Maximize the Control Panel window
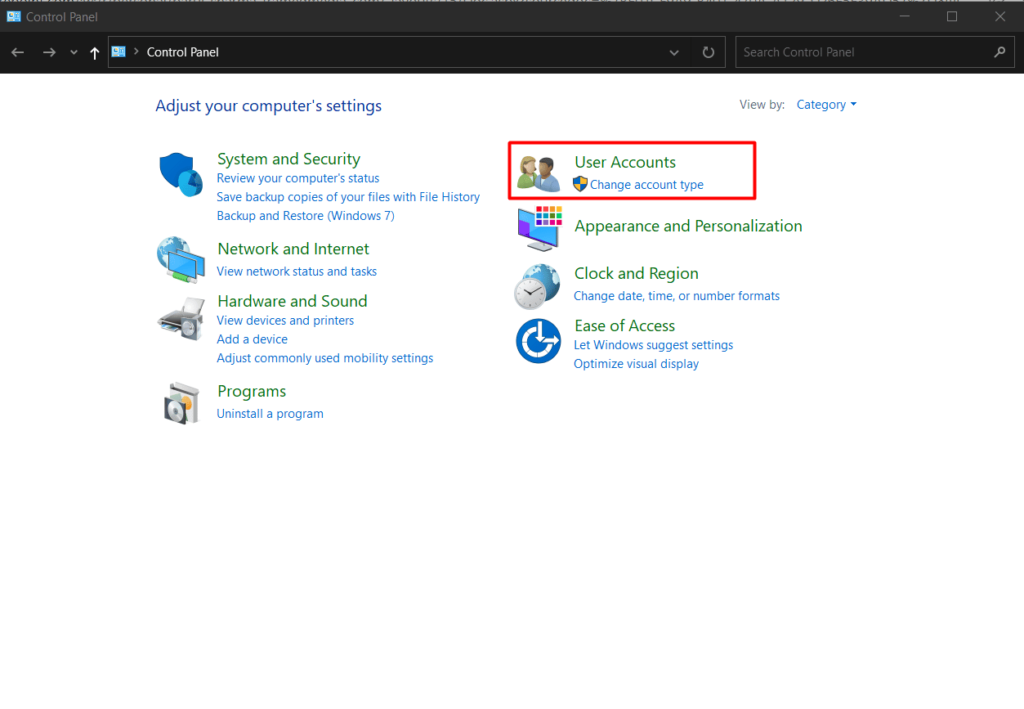This screenshot has width=1024, height=709. (952, 16)
